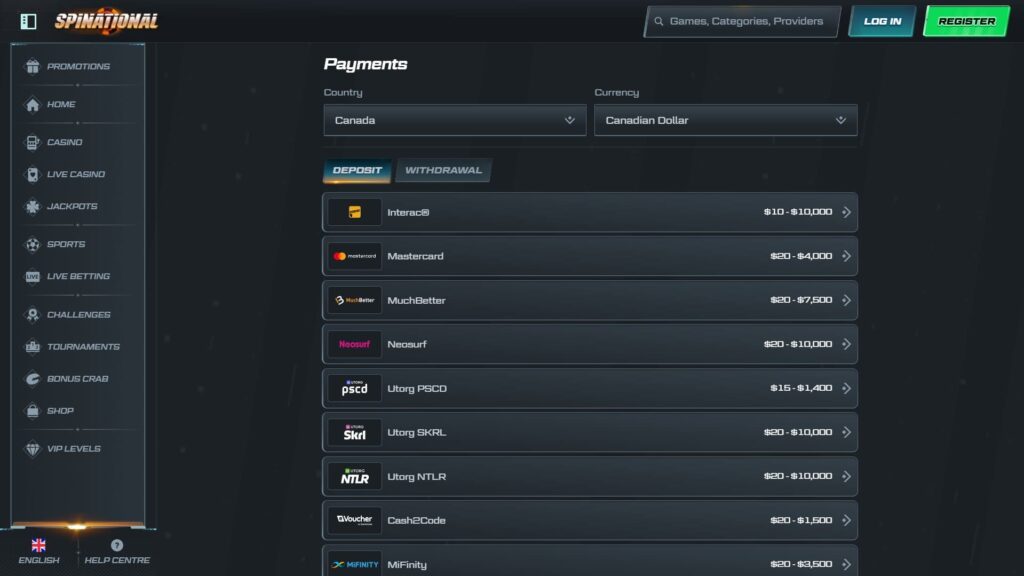
Task: Click the Register button
Action: (966, 20)
